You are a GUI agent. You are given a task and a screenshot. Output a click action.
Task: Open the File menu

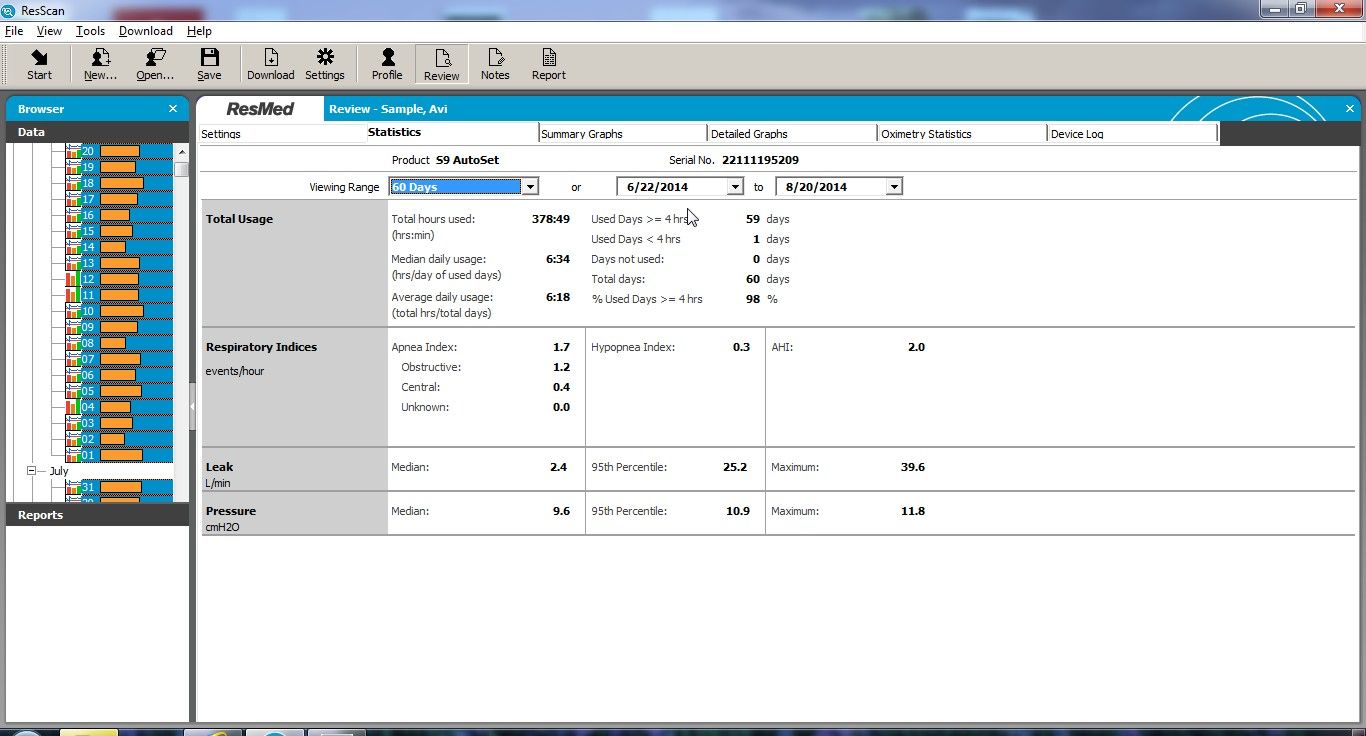point(14,31)
